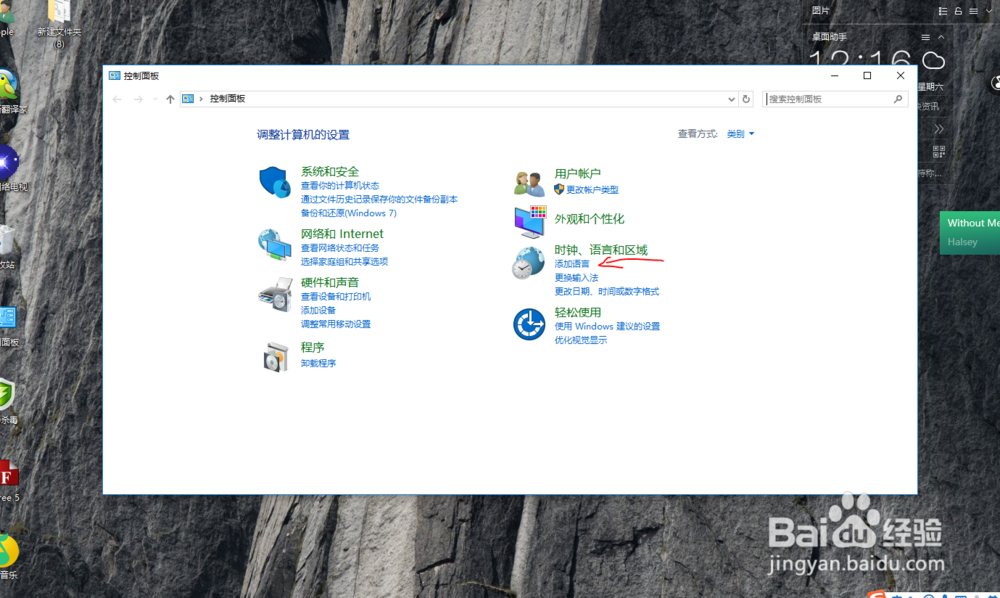
Task: Click the Without Me - Halsey music widget
Action: [969, 233]
